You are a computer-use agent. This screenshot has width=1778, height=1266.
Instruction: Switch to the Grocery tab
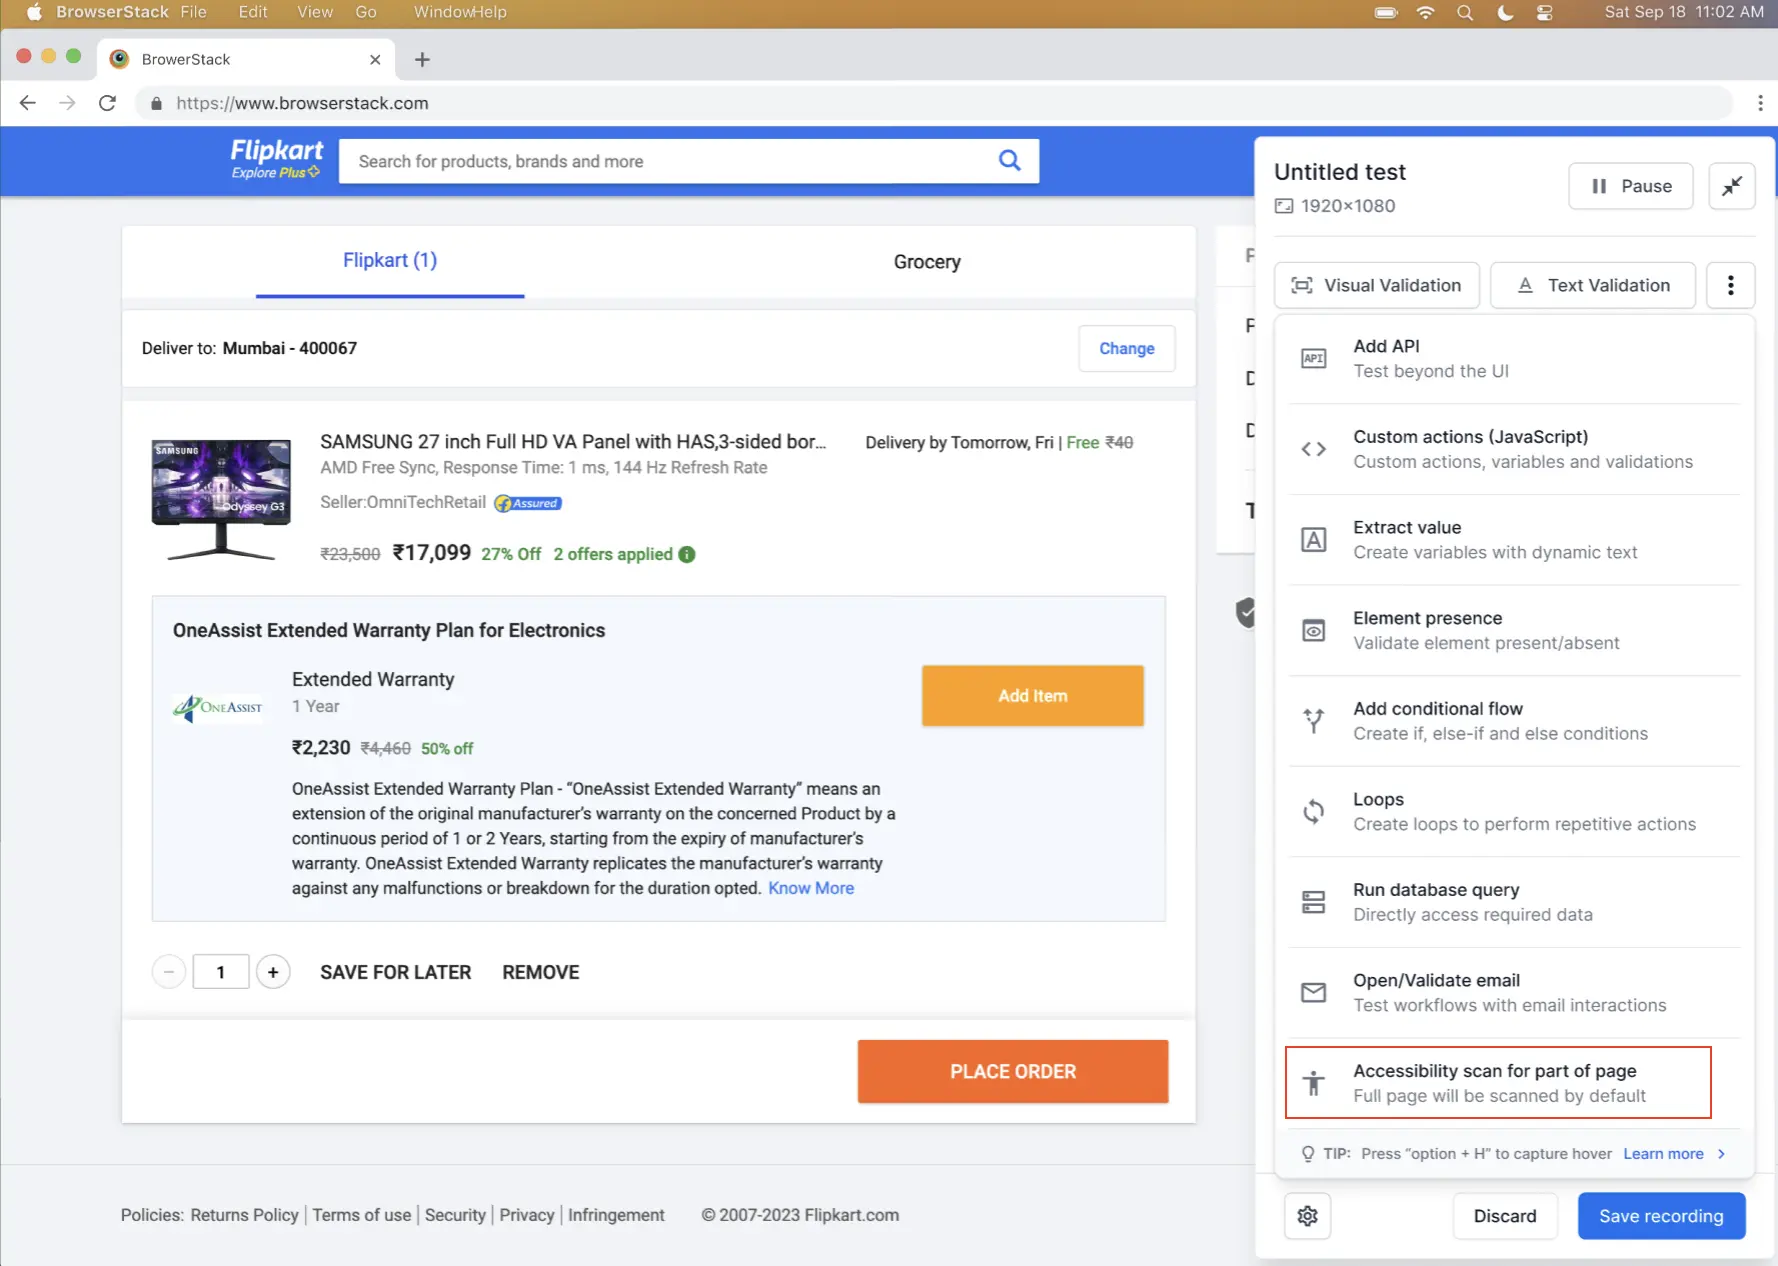(x=926, y=261)
